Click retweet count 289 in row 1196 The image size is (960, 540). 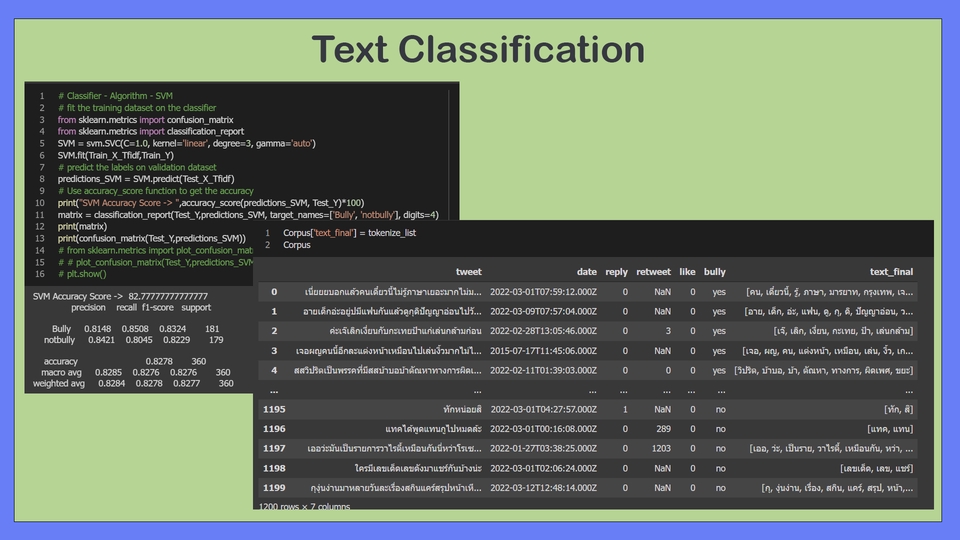click(x=663, y=429)
